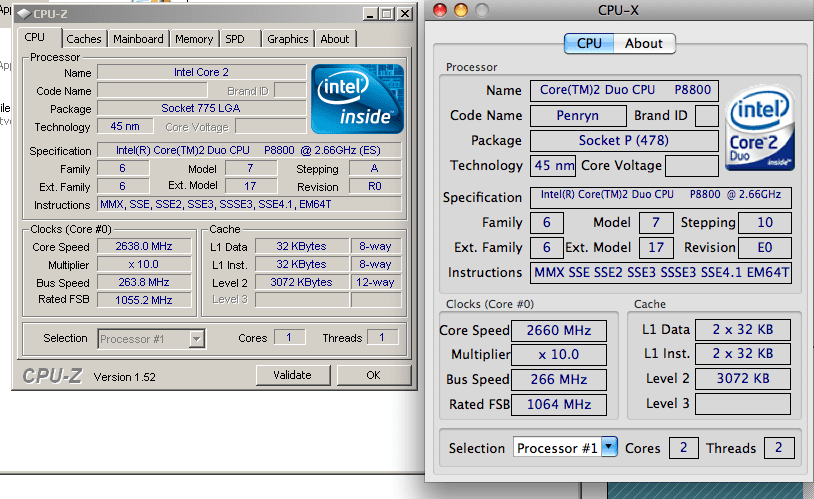
Task: Click the 2660 MHz Core Speed value
Action: [559, 330]
